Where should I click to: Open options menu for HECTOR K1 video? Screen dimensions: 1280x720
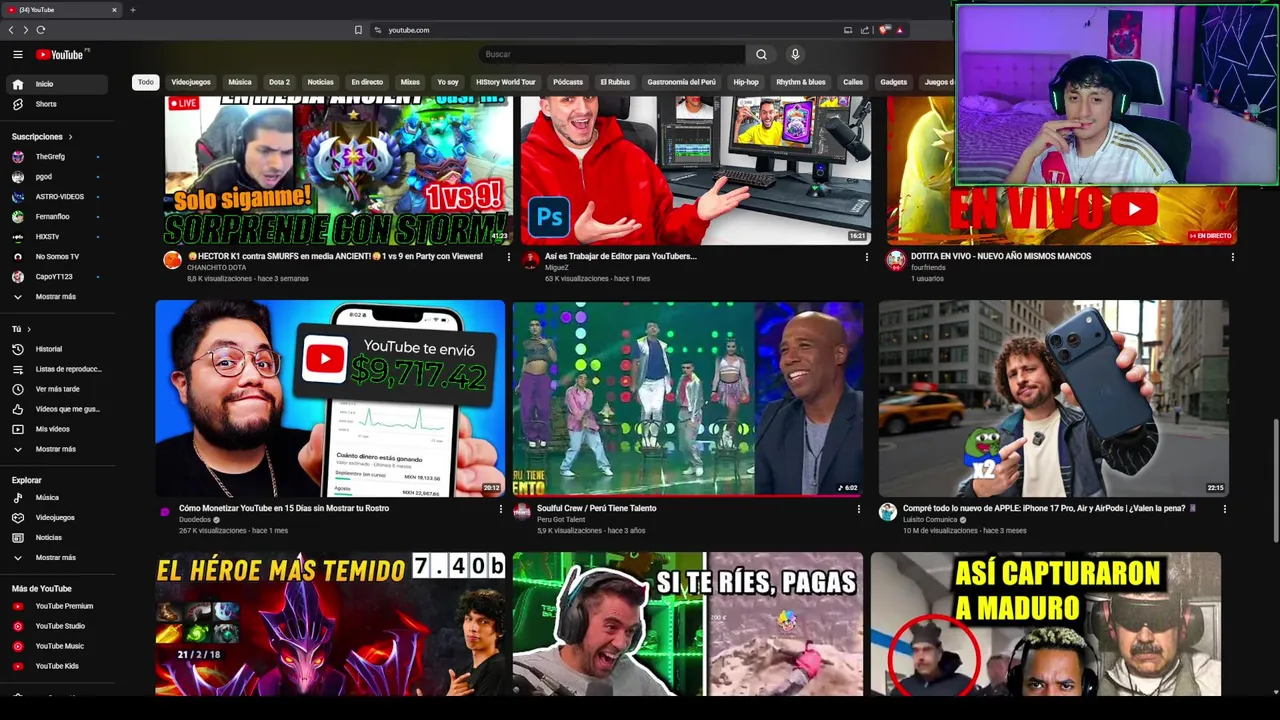click(x=508, y=257)
